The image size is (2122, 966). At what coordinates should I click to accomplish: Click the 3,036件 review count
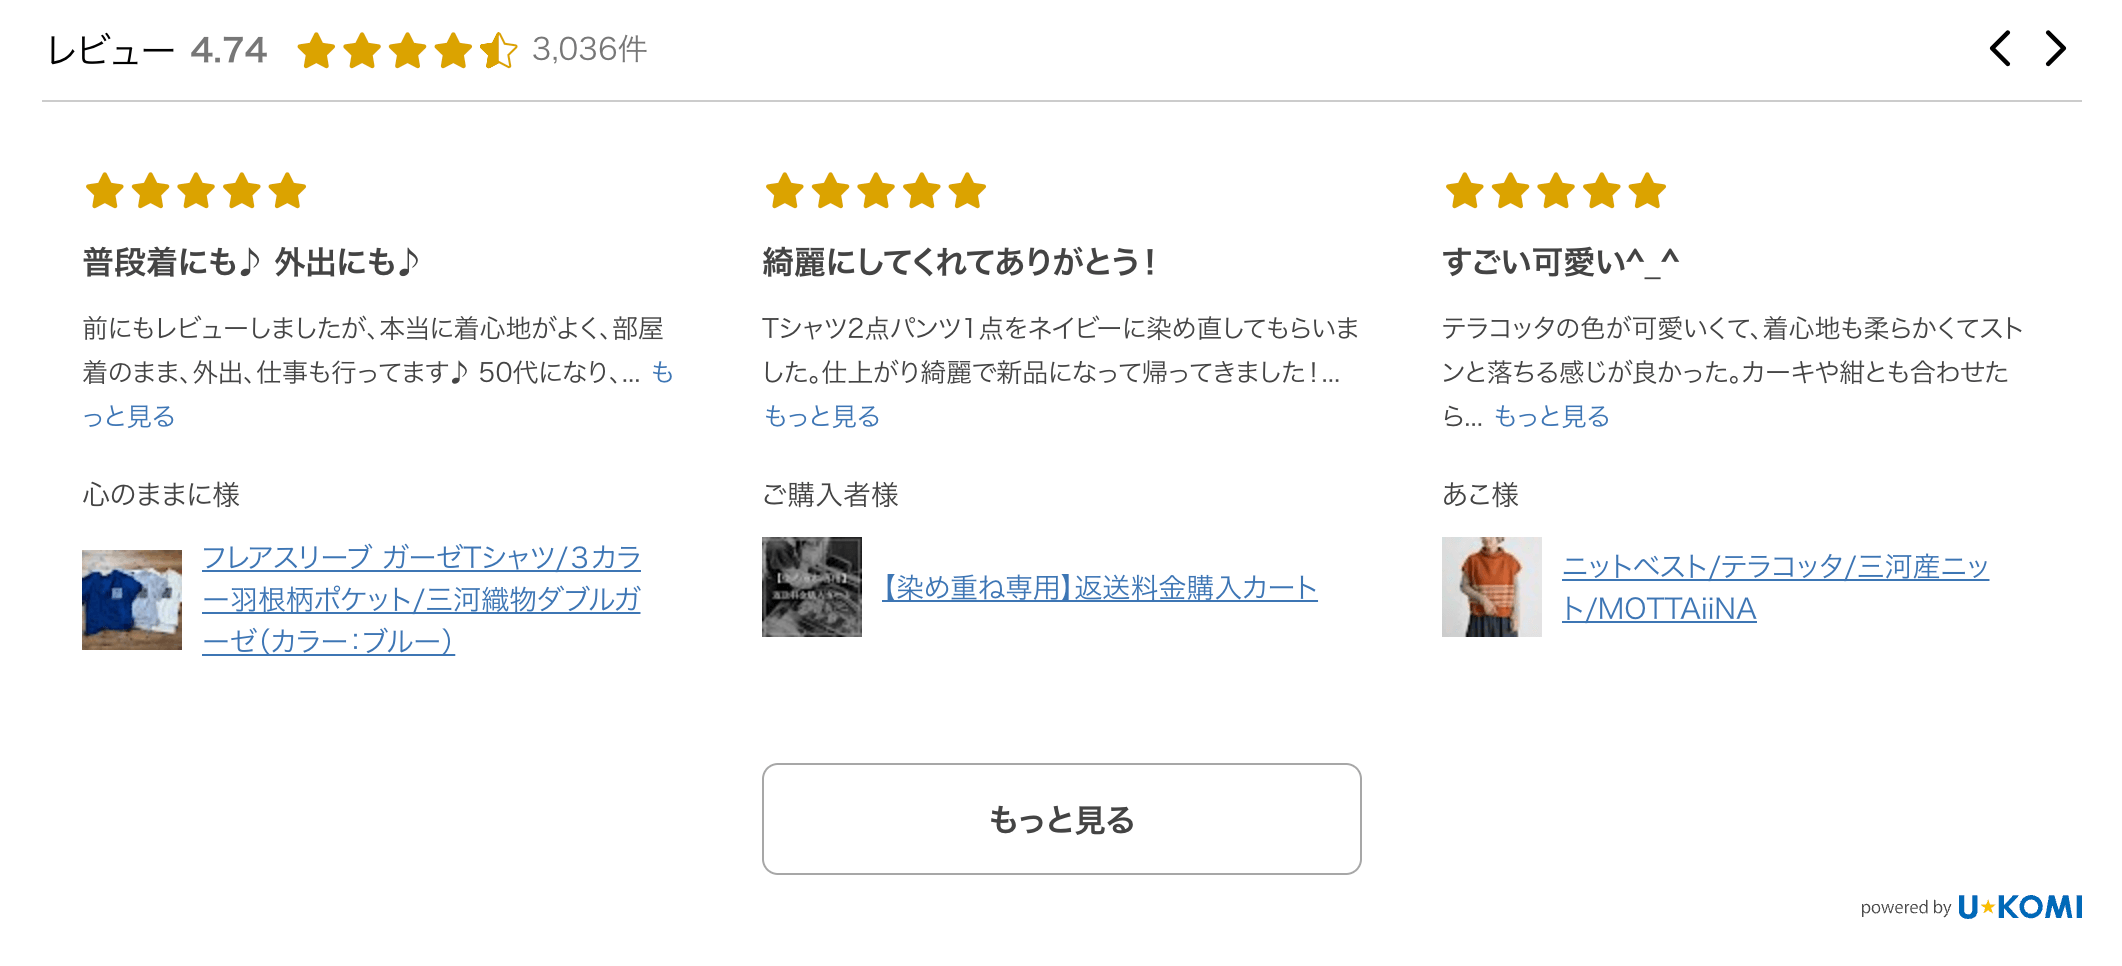[589, 50]
